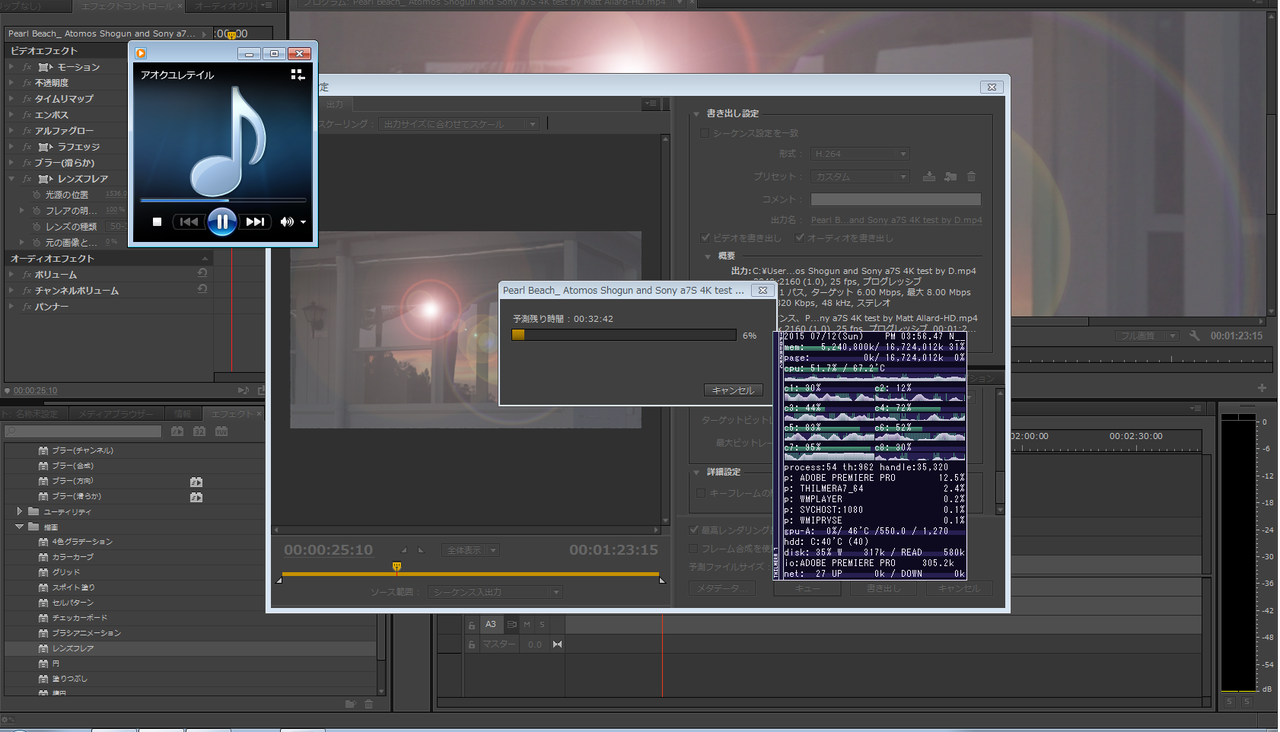This screenshot has height=732, width=1280.
Task: Click the 6% export progress bar
Action: [x=624, y=335]
